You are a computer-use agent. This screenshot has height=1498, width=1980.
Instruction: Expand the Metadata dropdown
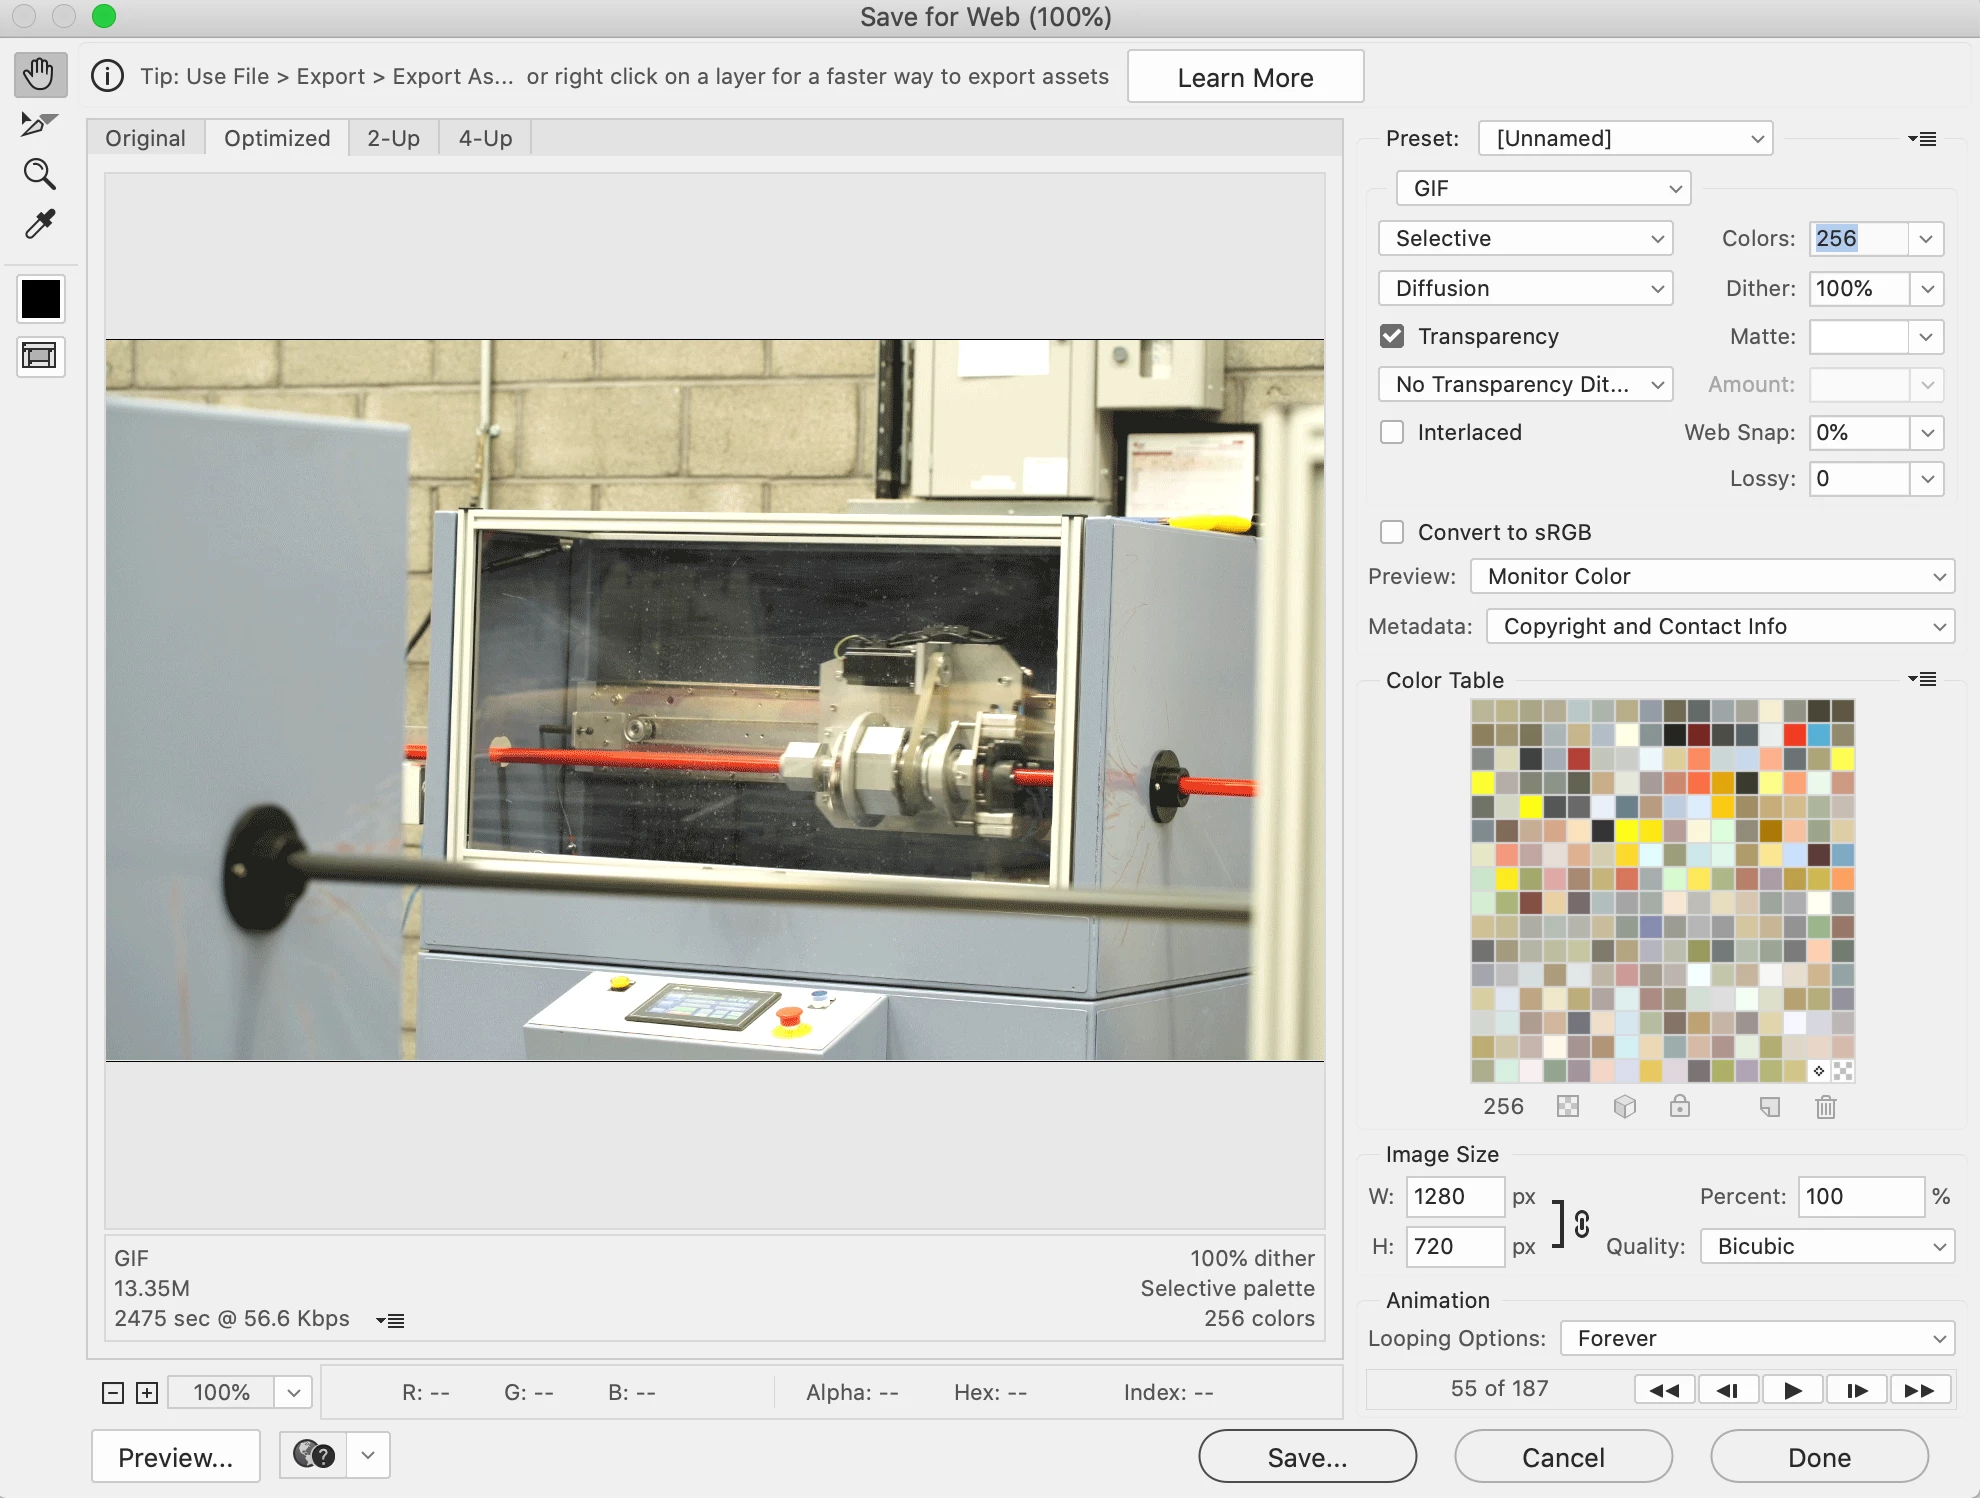click(x=1720, y=626)
